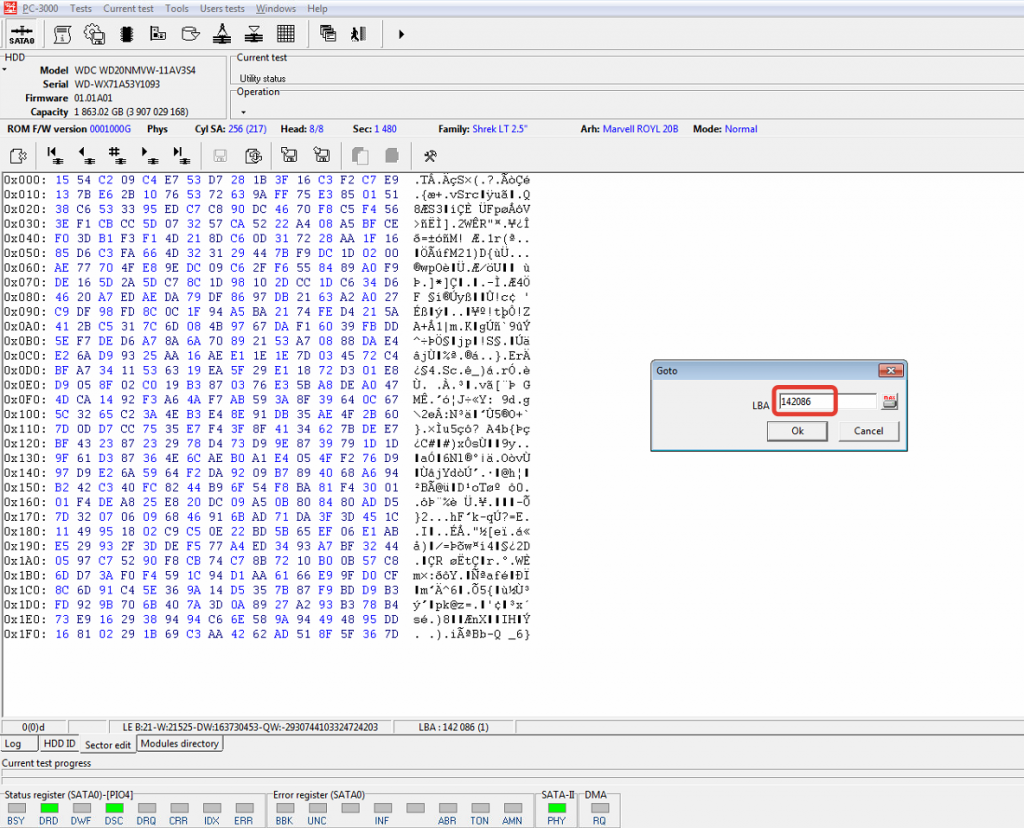This screenshot has height=828, width=1024.
Task: Advance to the next sector
Action: coord(149,155)
